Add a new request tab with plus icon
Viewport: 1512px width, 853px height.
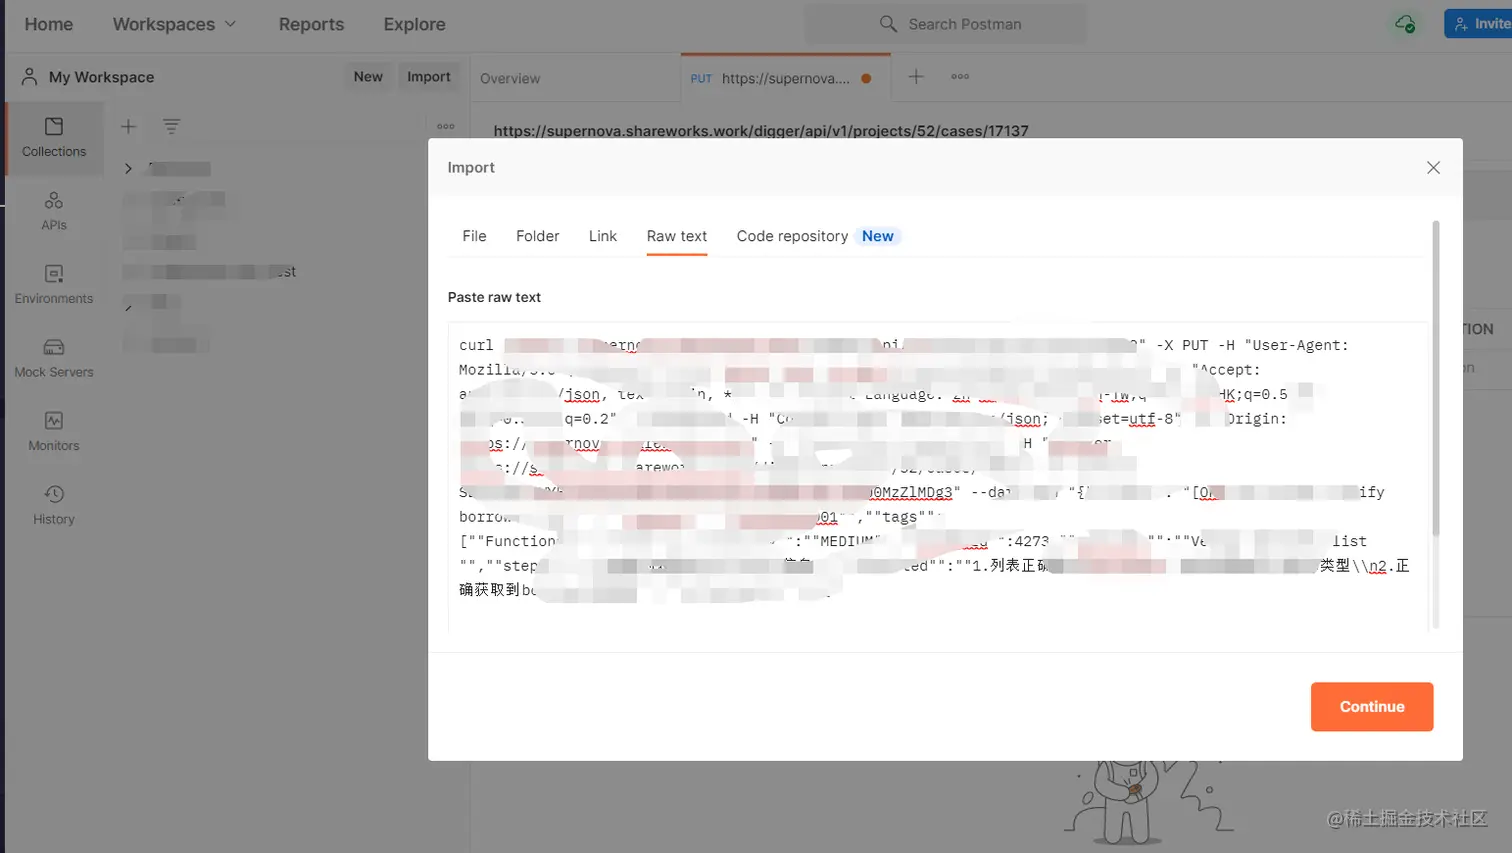pyautogui.click(x=916, y=77)
